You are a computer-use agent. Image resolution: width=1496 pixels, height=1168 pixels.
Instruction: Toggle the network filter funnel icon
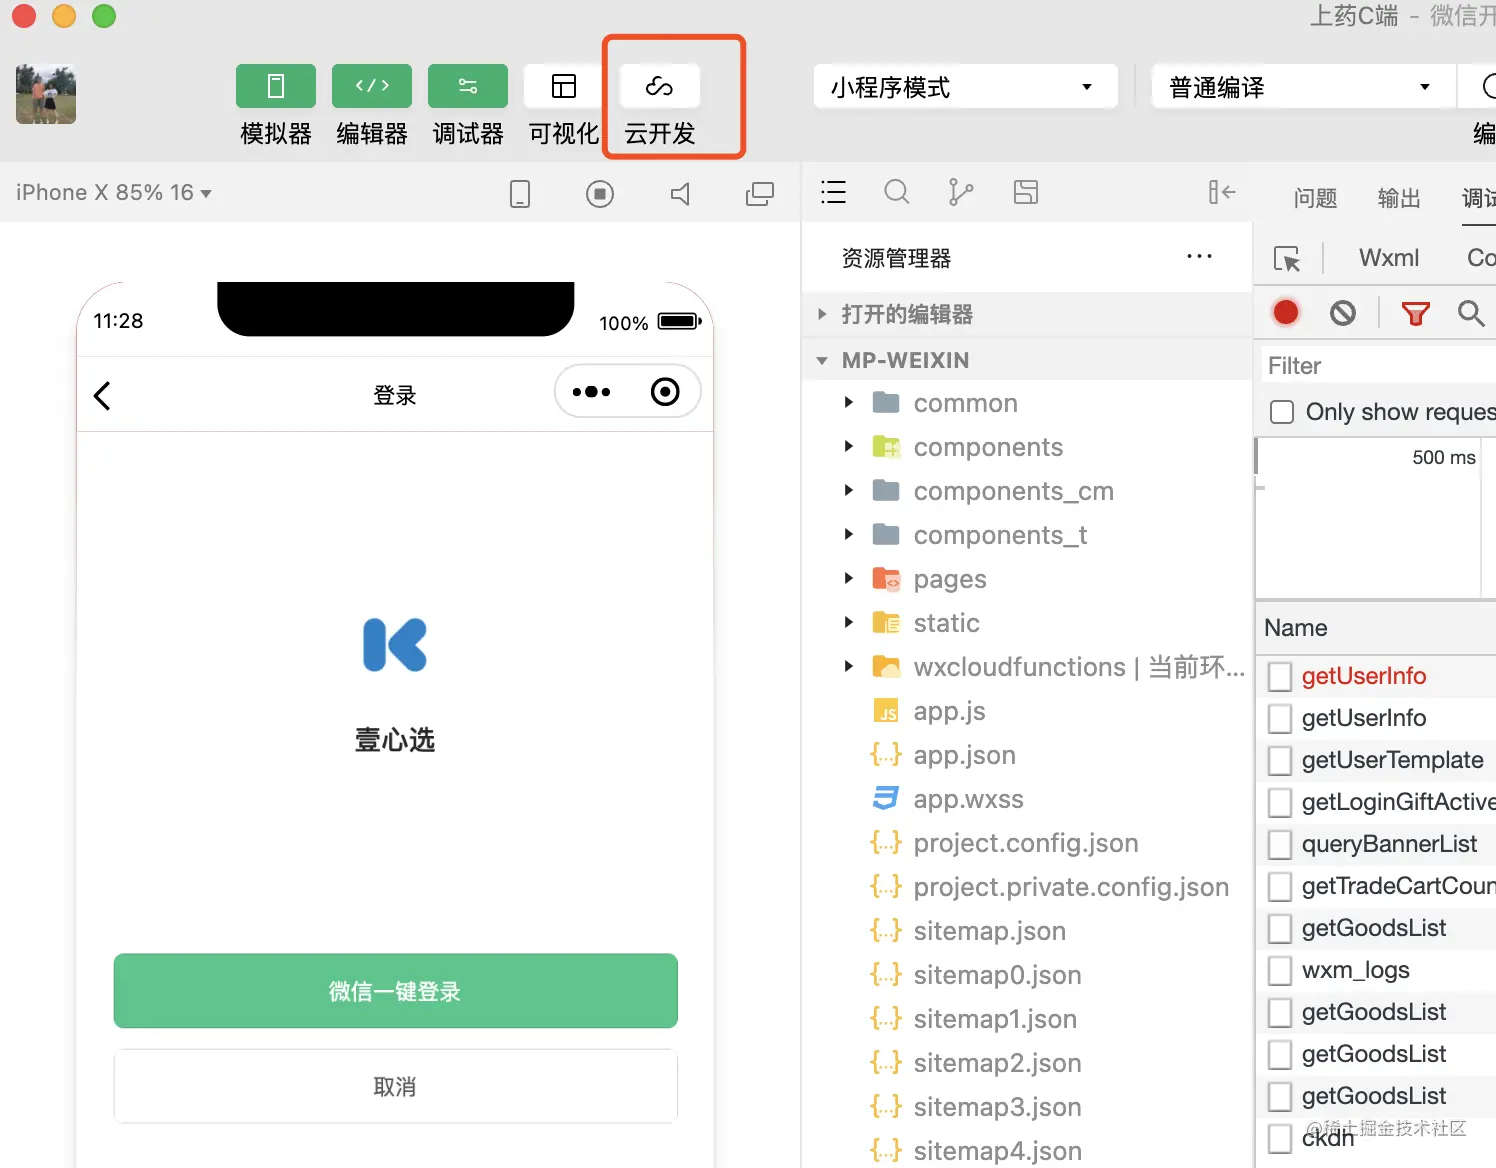pyautogui.click(x=1415, y=314)
